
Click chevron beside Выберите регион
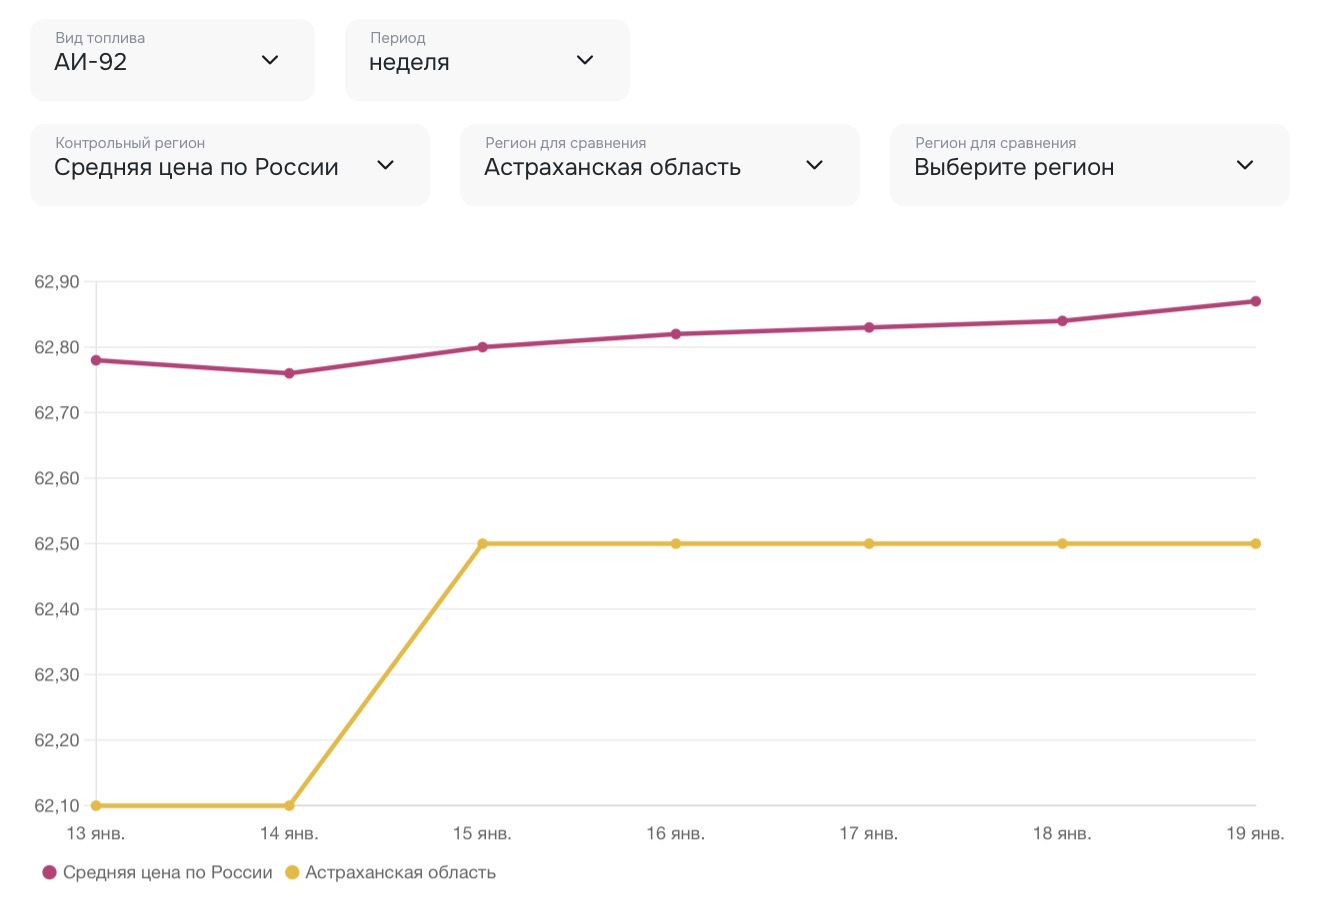point(1244,165)
